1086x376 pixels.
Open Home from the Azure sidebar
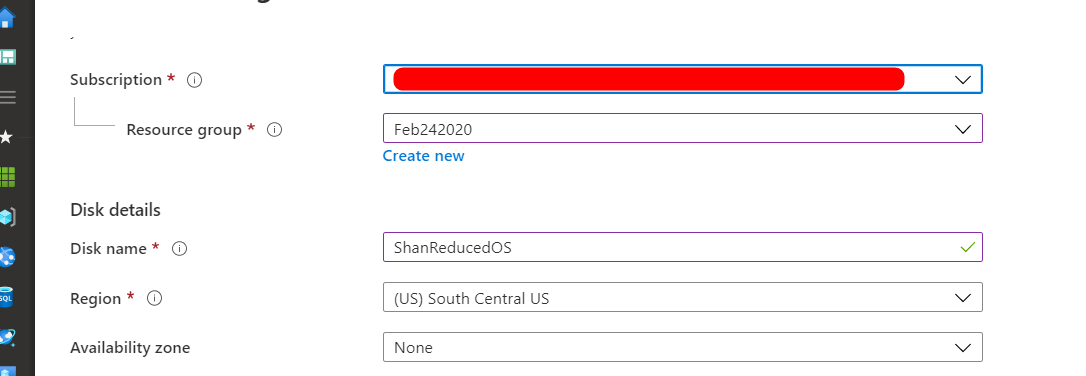tap(8, 19)
